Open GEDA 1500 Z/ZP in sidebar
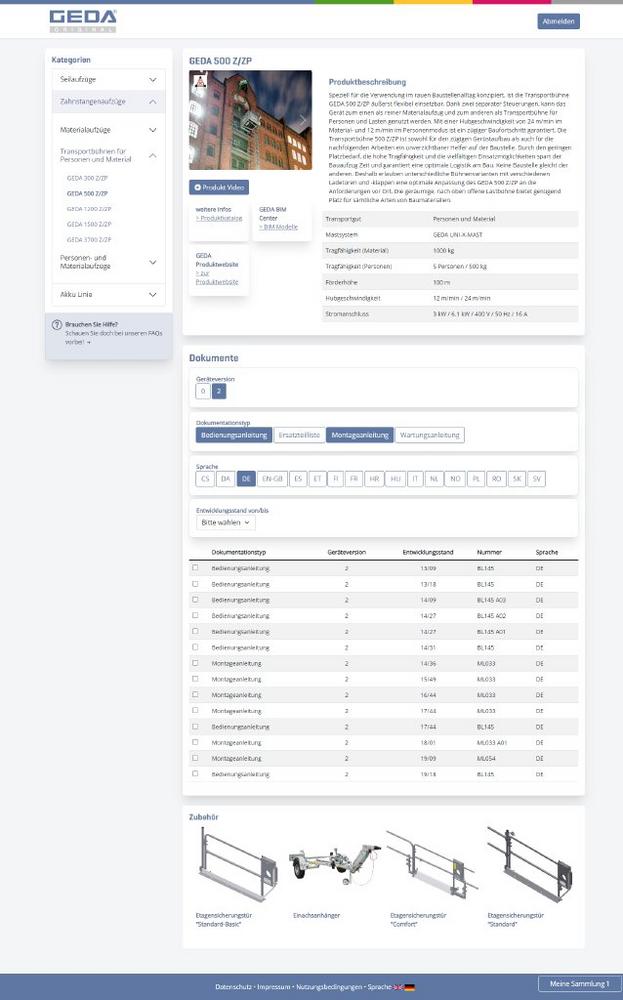623x1000 pixels. pos(89,224)
